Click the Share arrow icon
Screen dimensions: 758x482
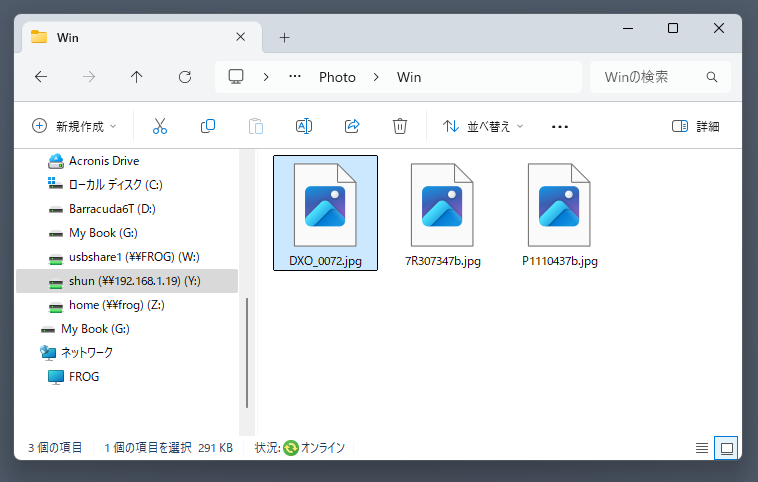click(x=352, y=126)
